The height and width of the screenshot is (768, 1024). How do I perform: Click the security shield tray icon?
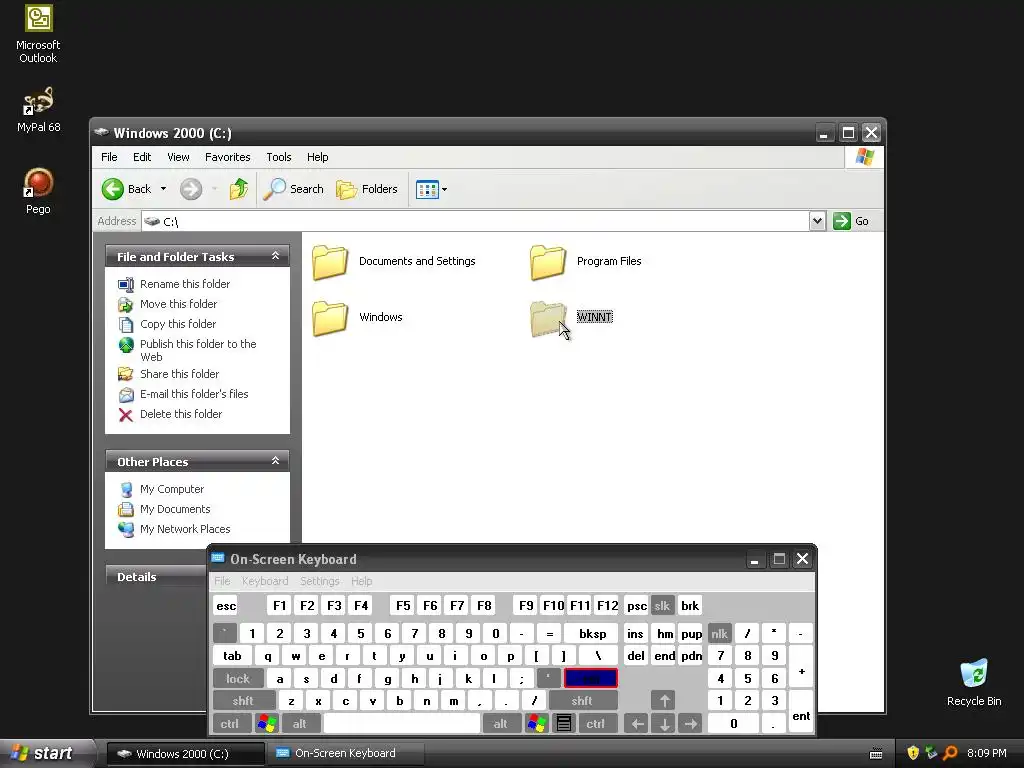point(913,753)
